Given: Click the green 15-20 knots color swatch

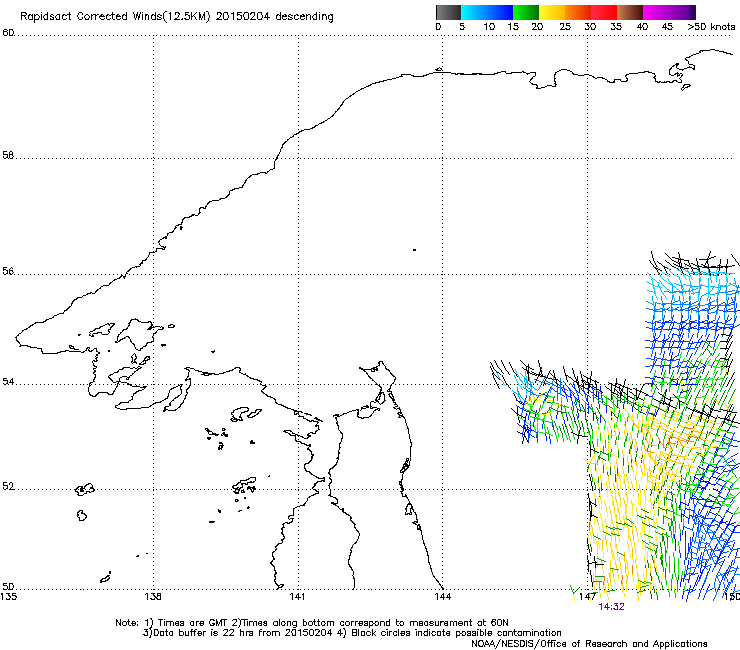Looking at the screenshot, I should (526, 12).
